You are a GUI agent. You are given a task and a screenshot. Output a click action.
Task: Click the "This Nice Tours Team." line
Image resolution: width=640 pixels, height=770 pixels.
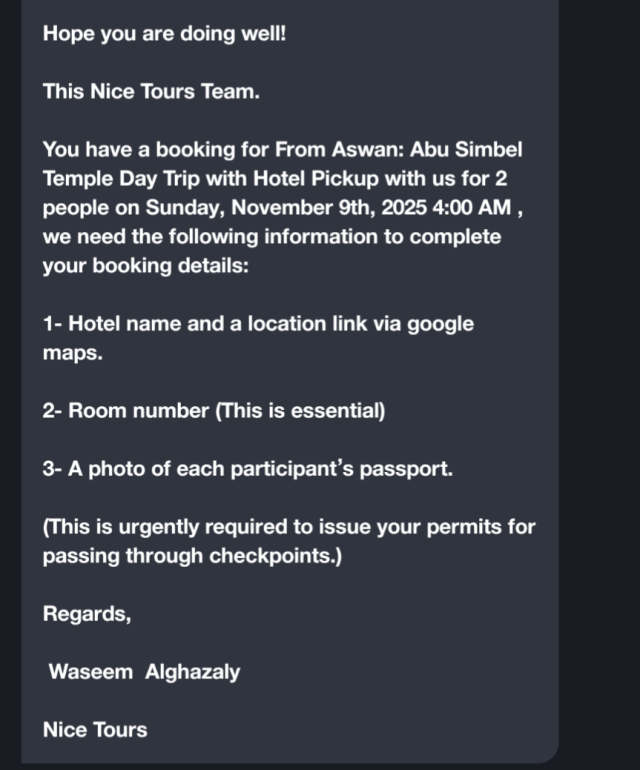[x=151, y=92]
